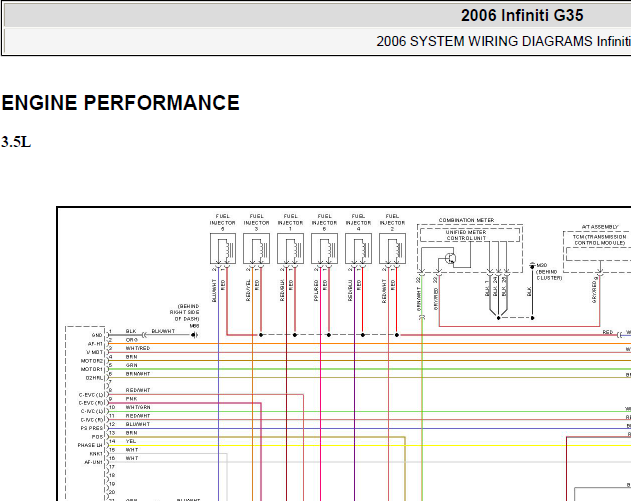Click the "WHT" wire label at pin 16
Screen dimensions: 631x501
[132, 458]
